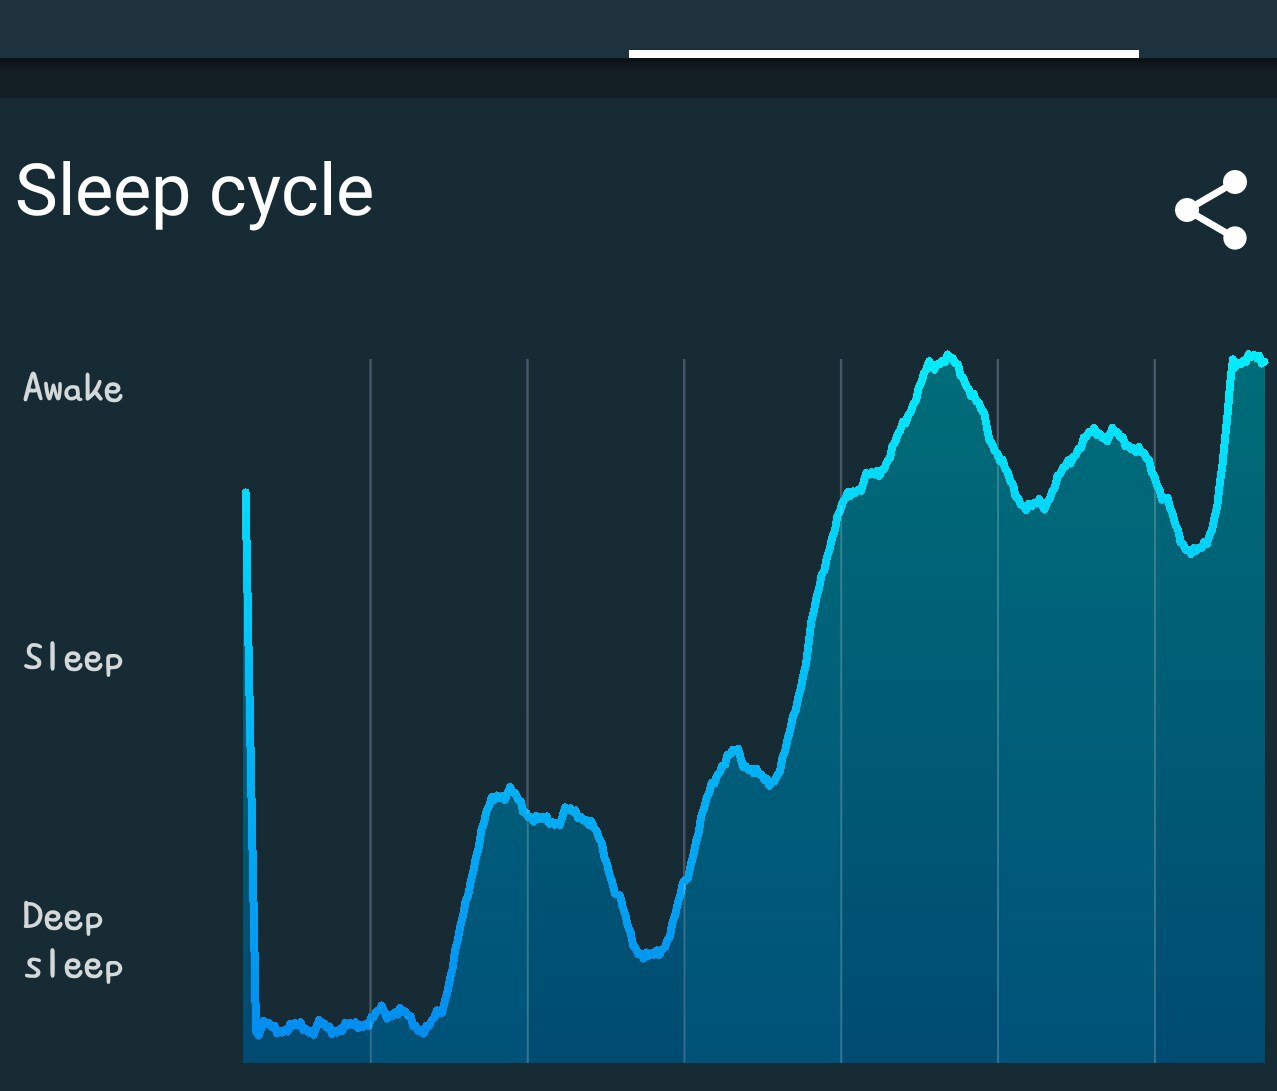Click the shaded area beneath the tallest peak

pyautogui.click(x=946, y=700)
